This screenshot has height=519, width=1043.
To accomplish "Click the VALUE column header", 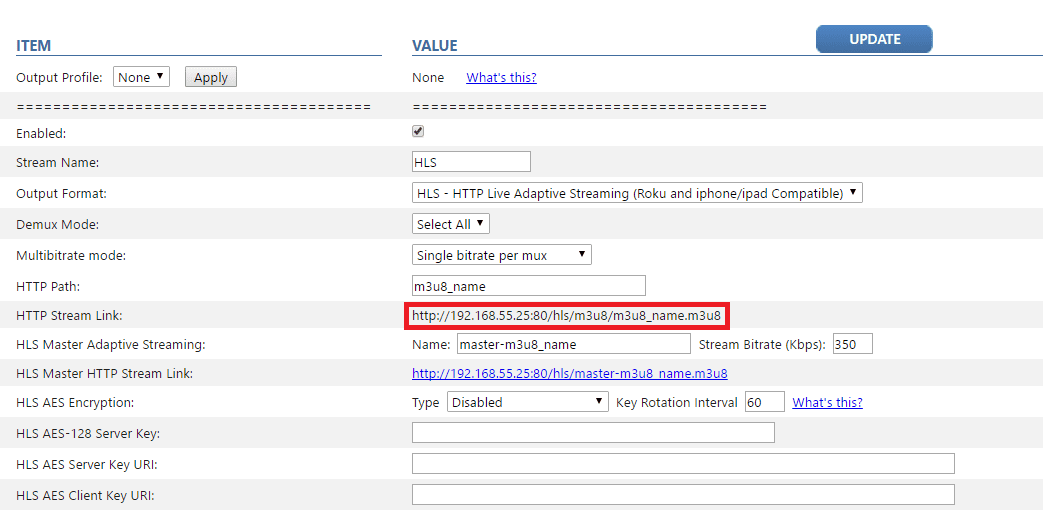I will coord(434,46).
